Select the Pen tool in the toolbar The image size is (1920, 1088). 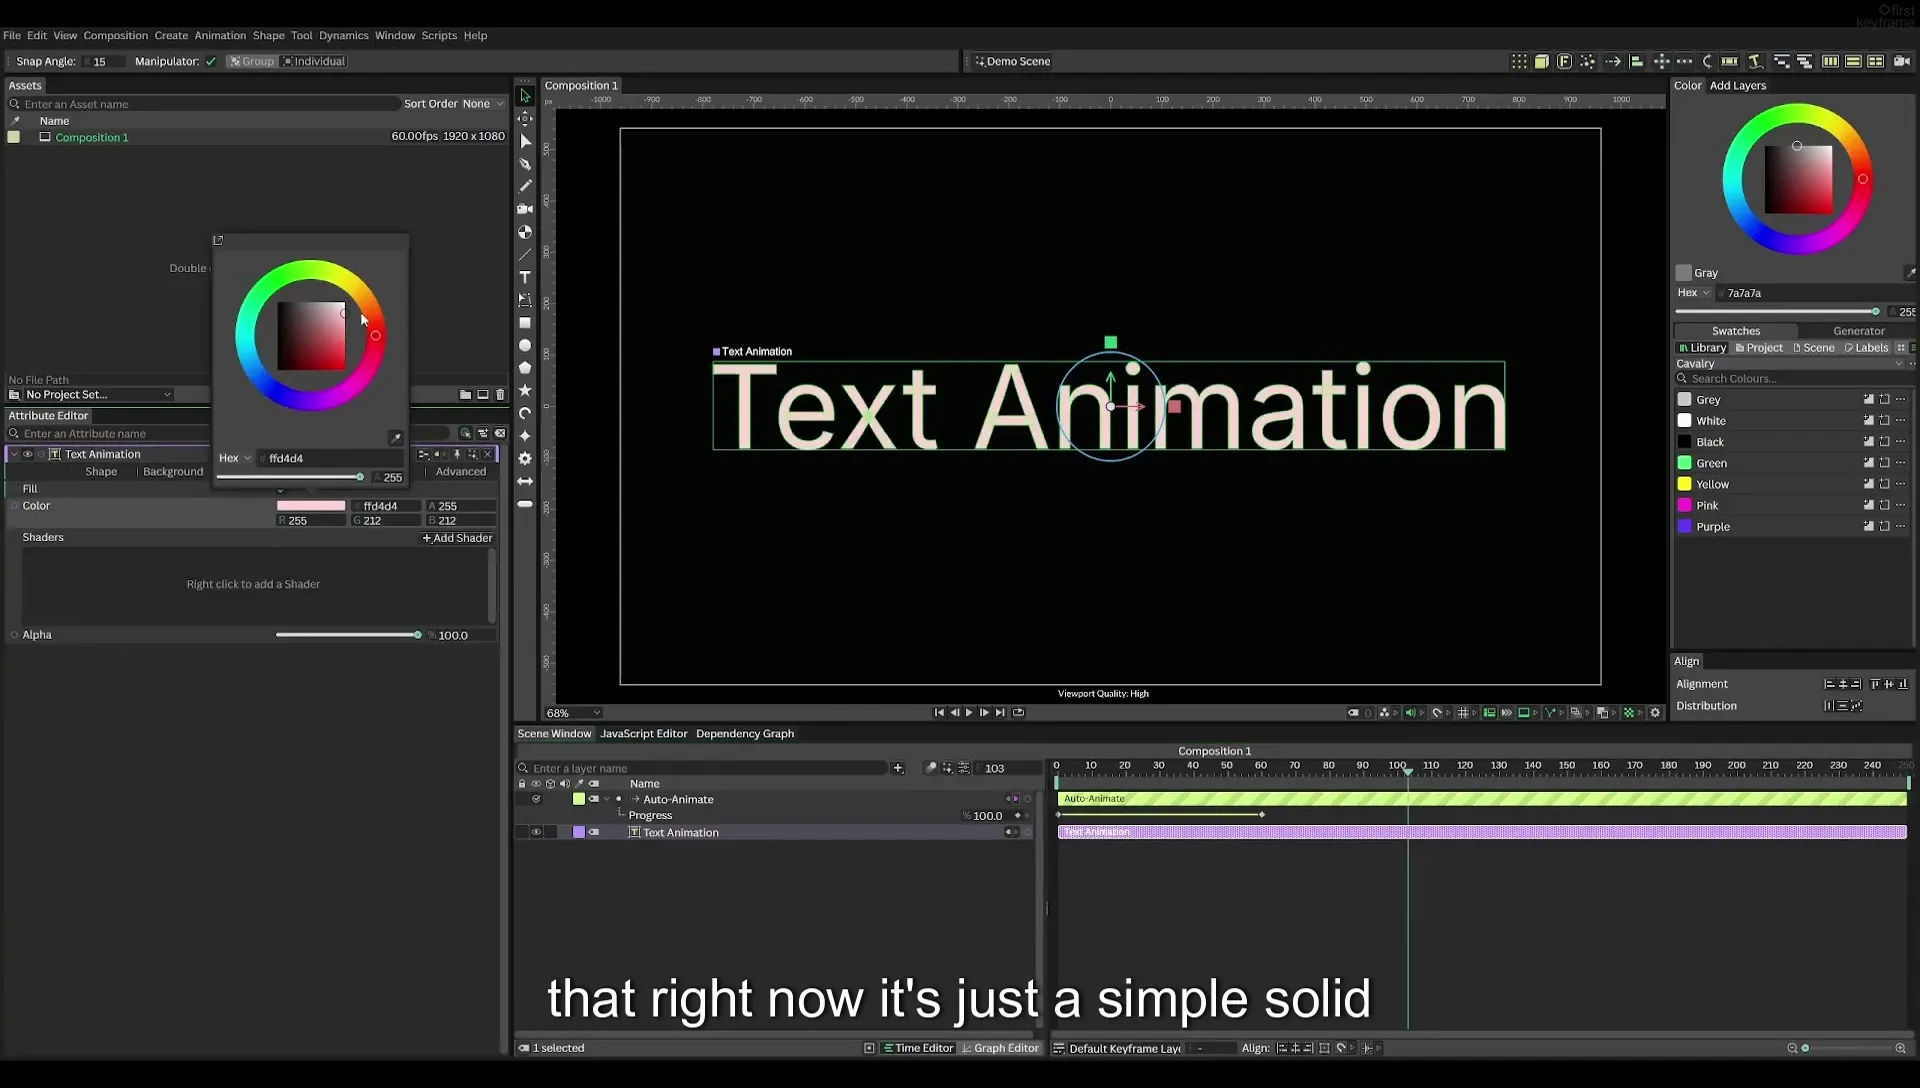coord(525,164)
